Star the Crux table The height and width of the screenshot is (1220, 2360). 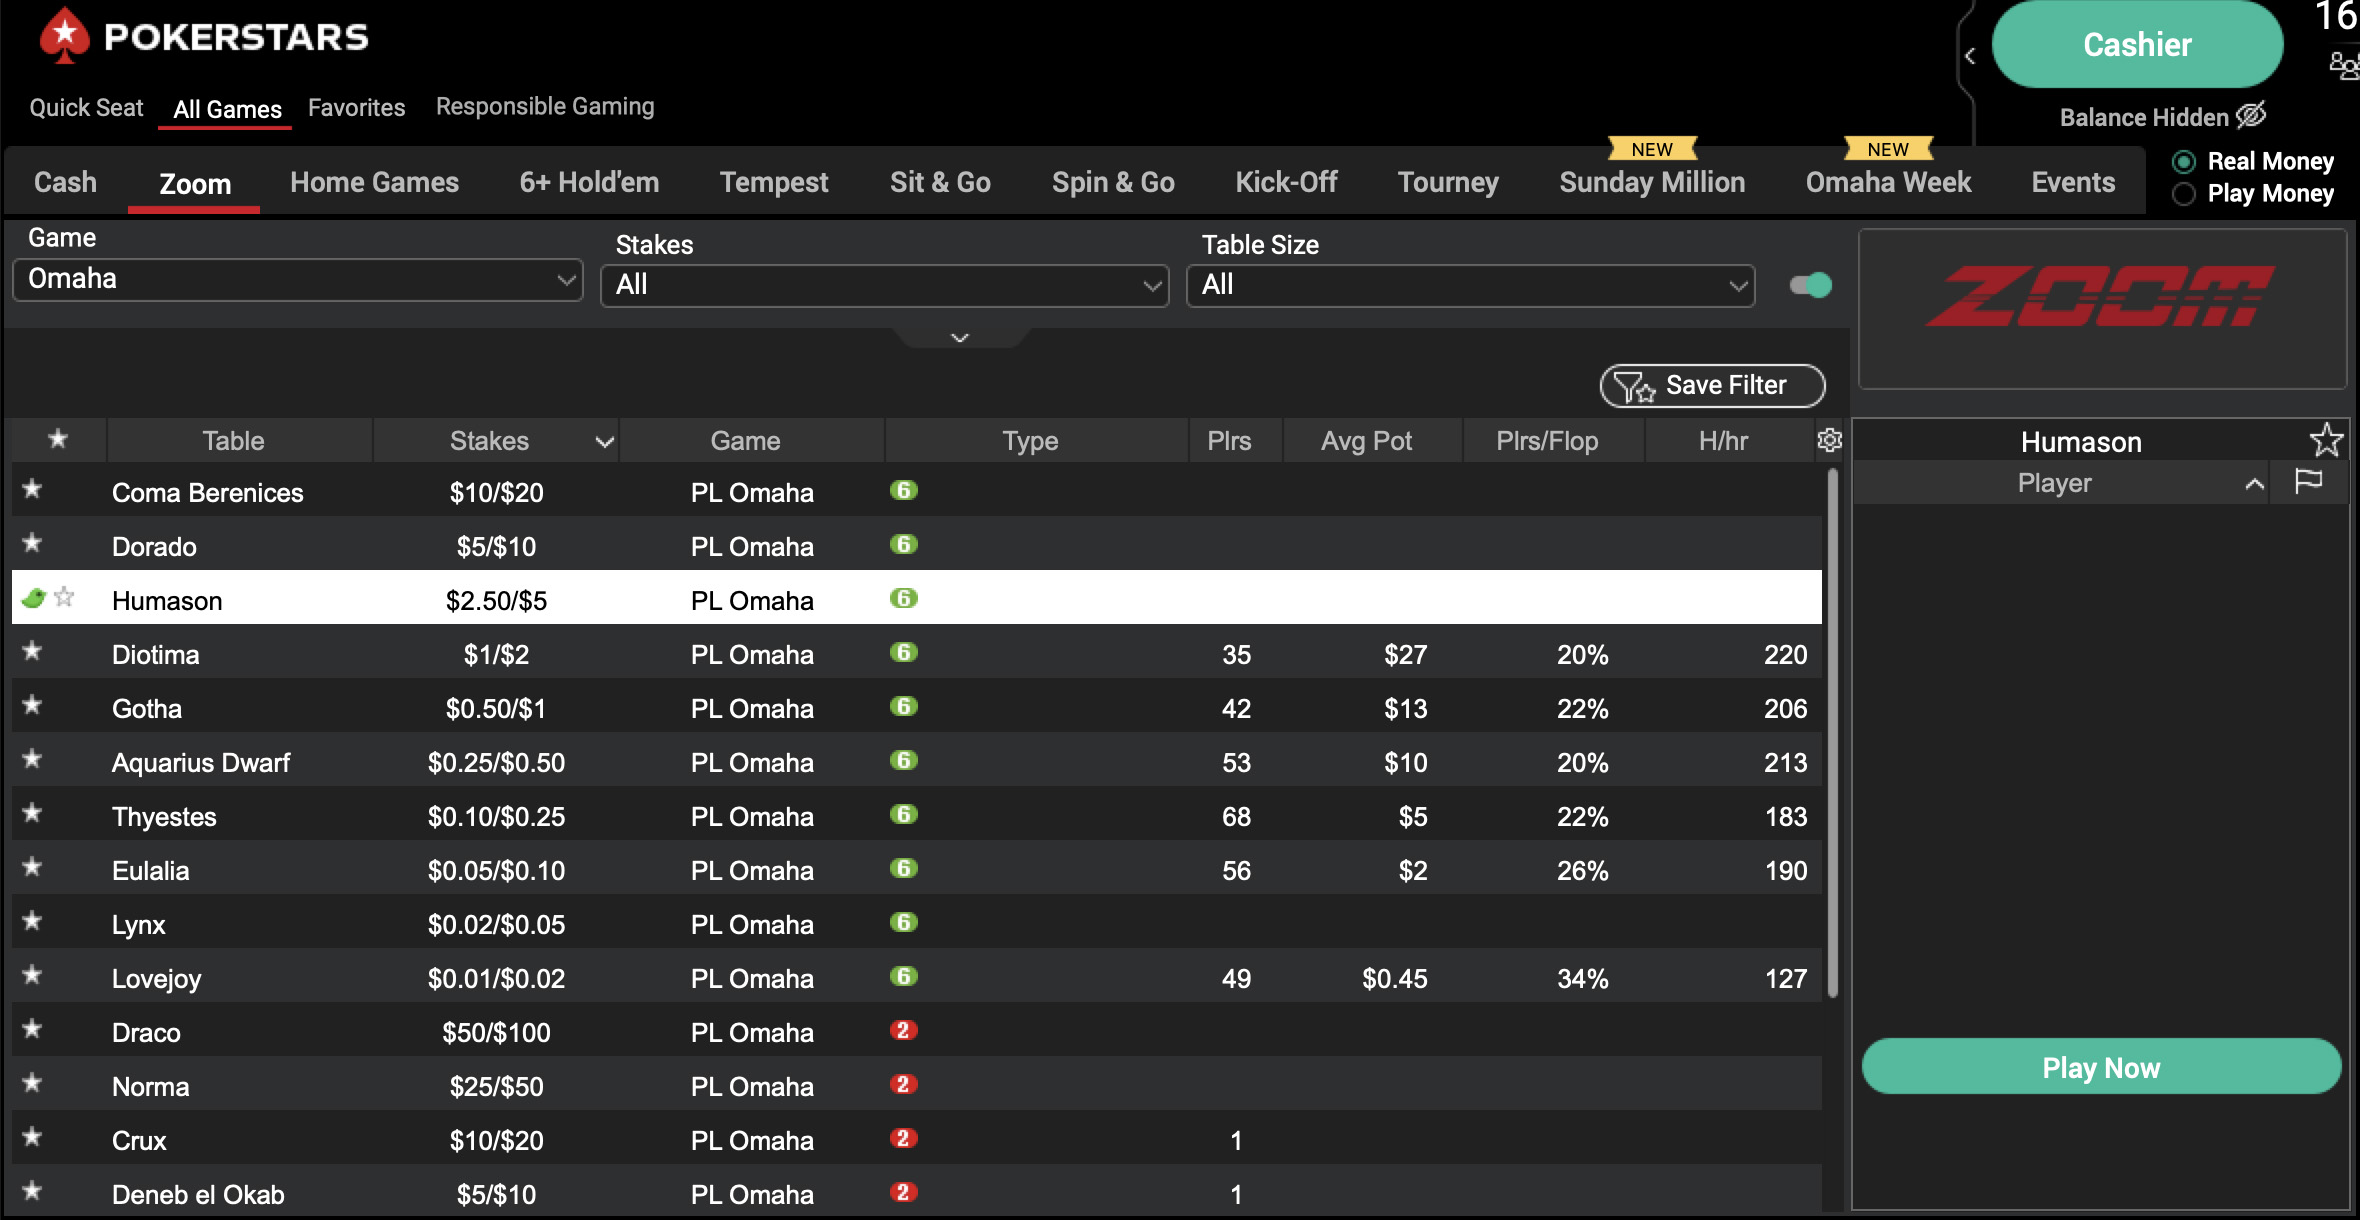tap(32, 1137)
